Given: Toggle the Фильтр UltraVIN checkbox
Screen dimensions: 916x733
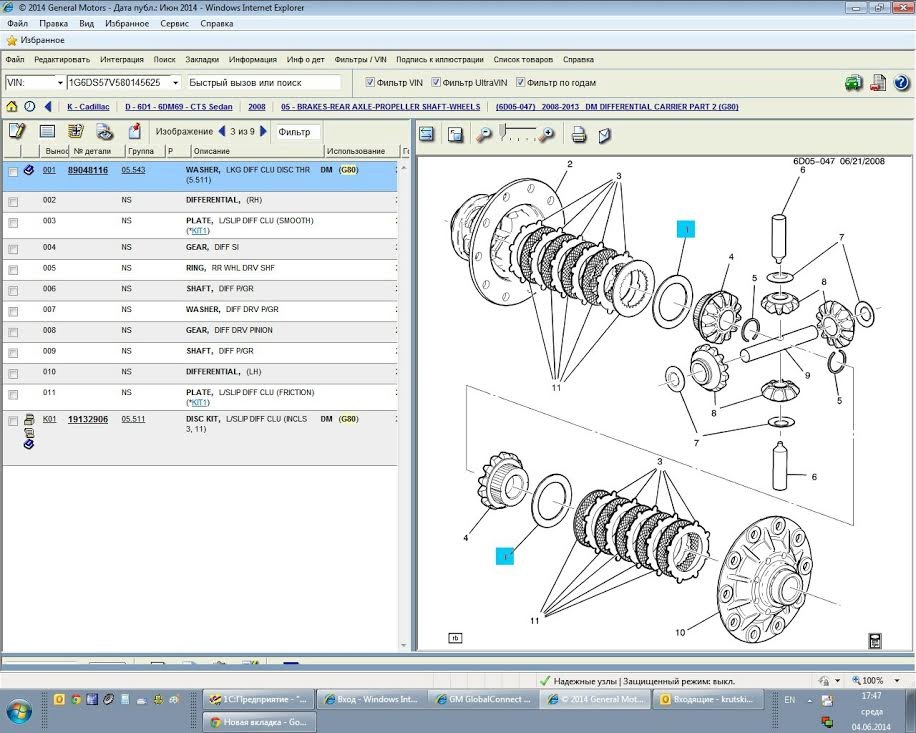Looking at the screenshot, I should pos(436,83).
